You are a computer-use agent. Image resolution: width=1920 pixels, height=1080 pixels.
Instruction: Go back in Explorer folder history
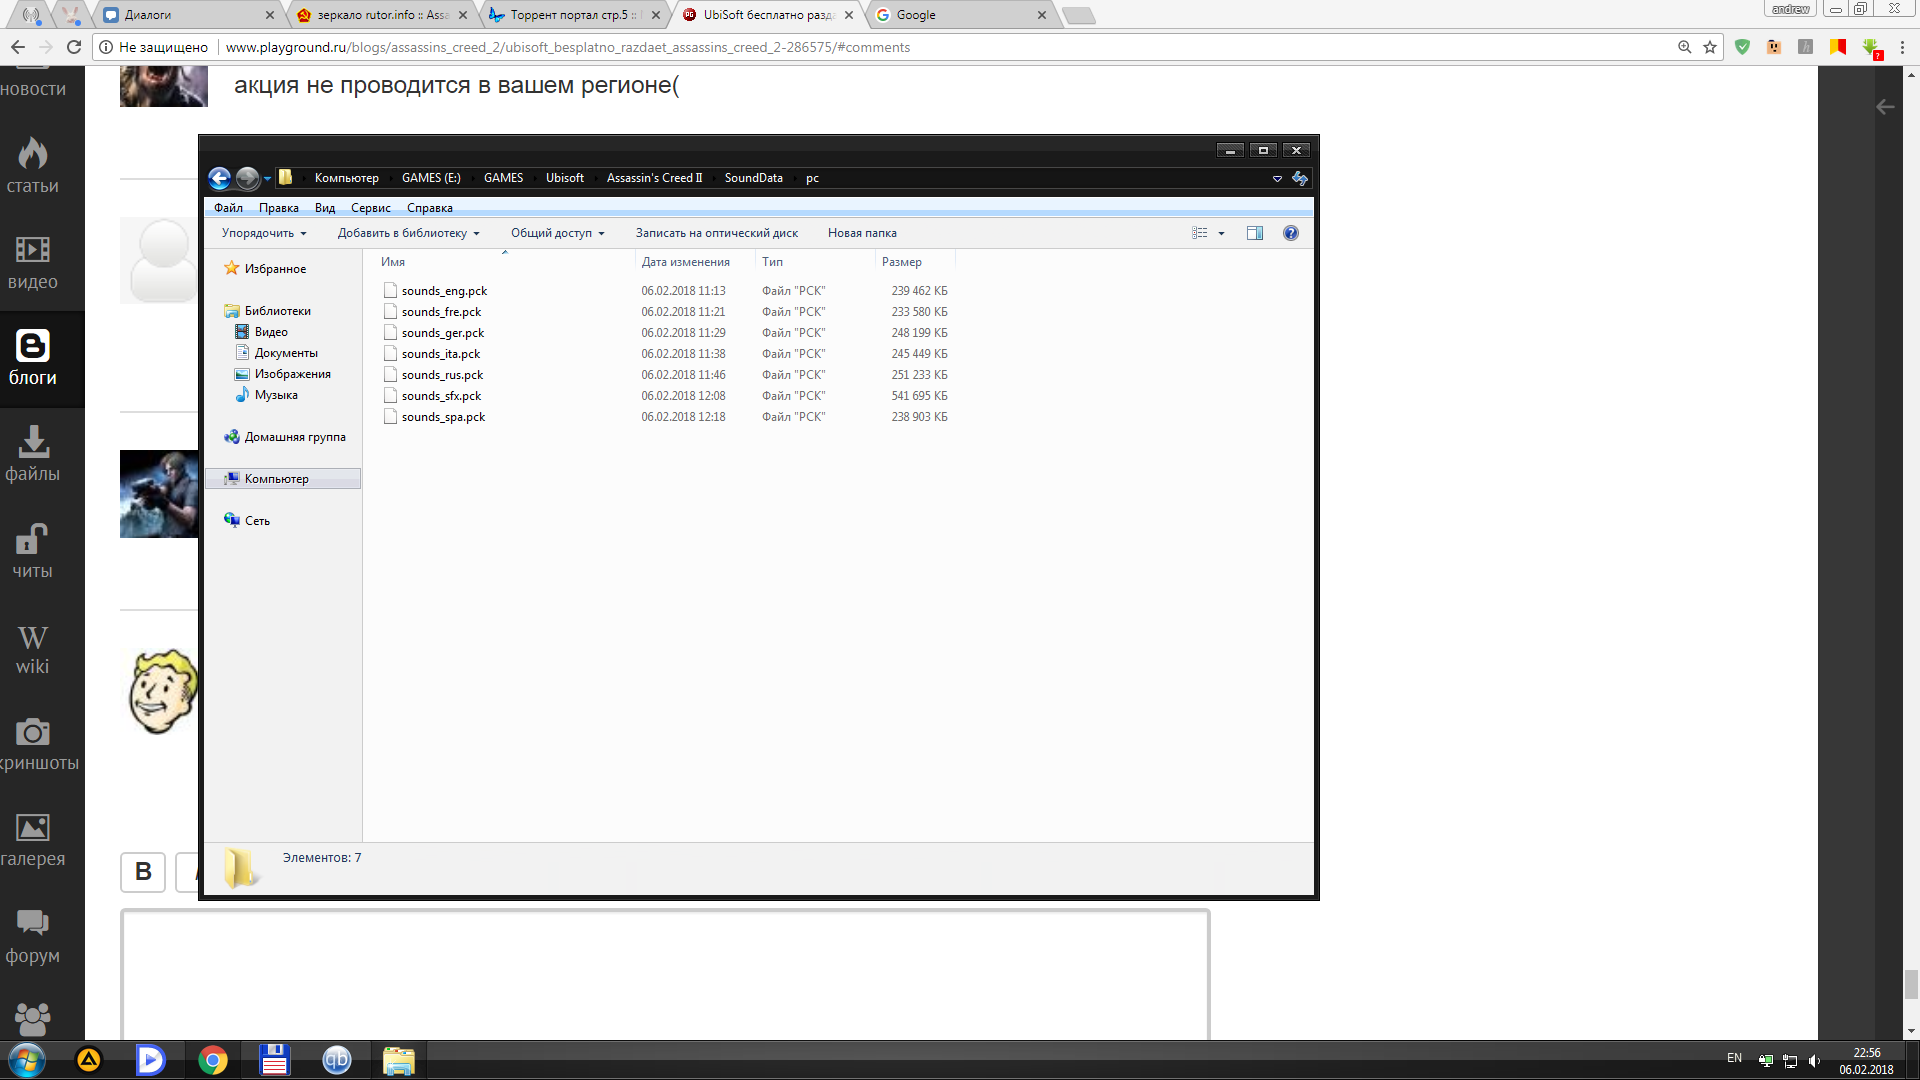219,178
